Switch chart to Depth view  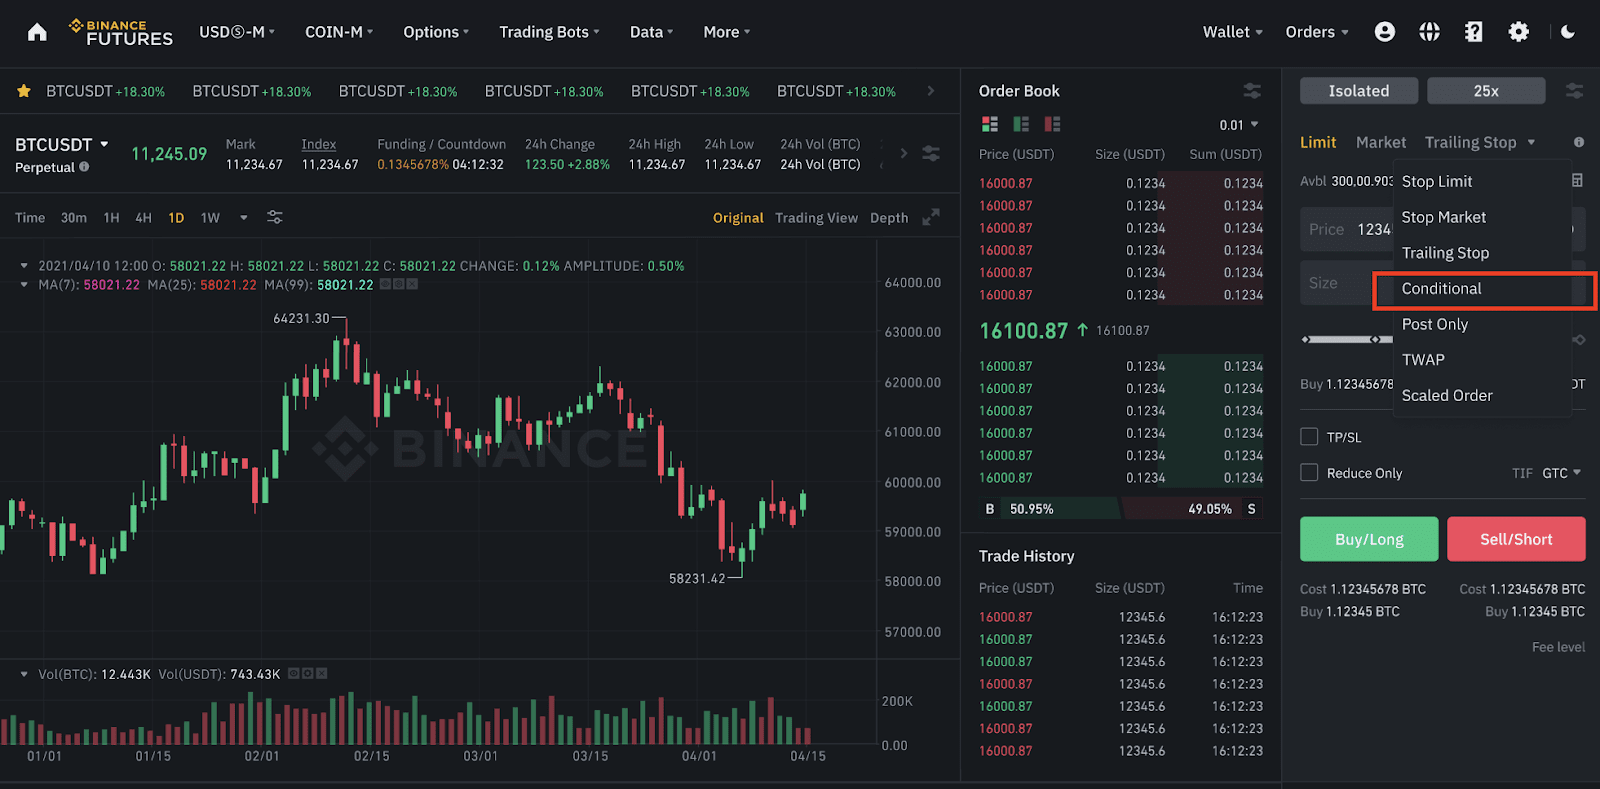(889, 217)
